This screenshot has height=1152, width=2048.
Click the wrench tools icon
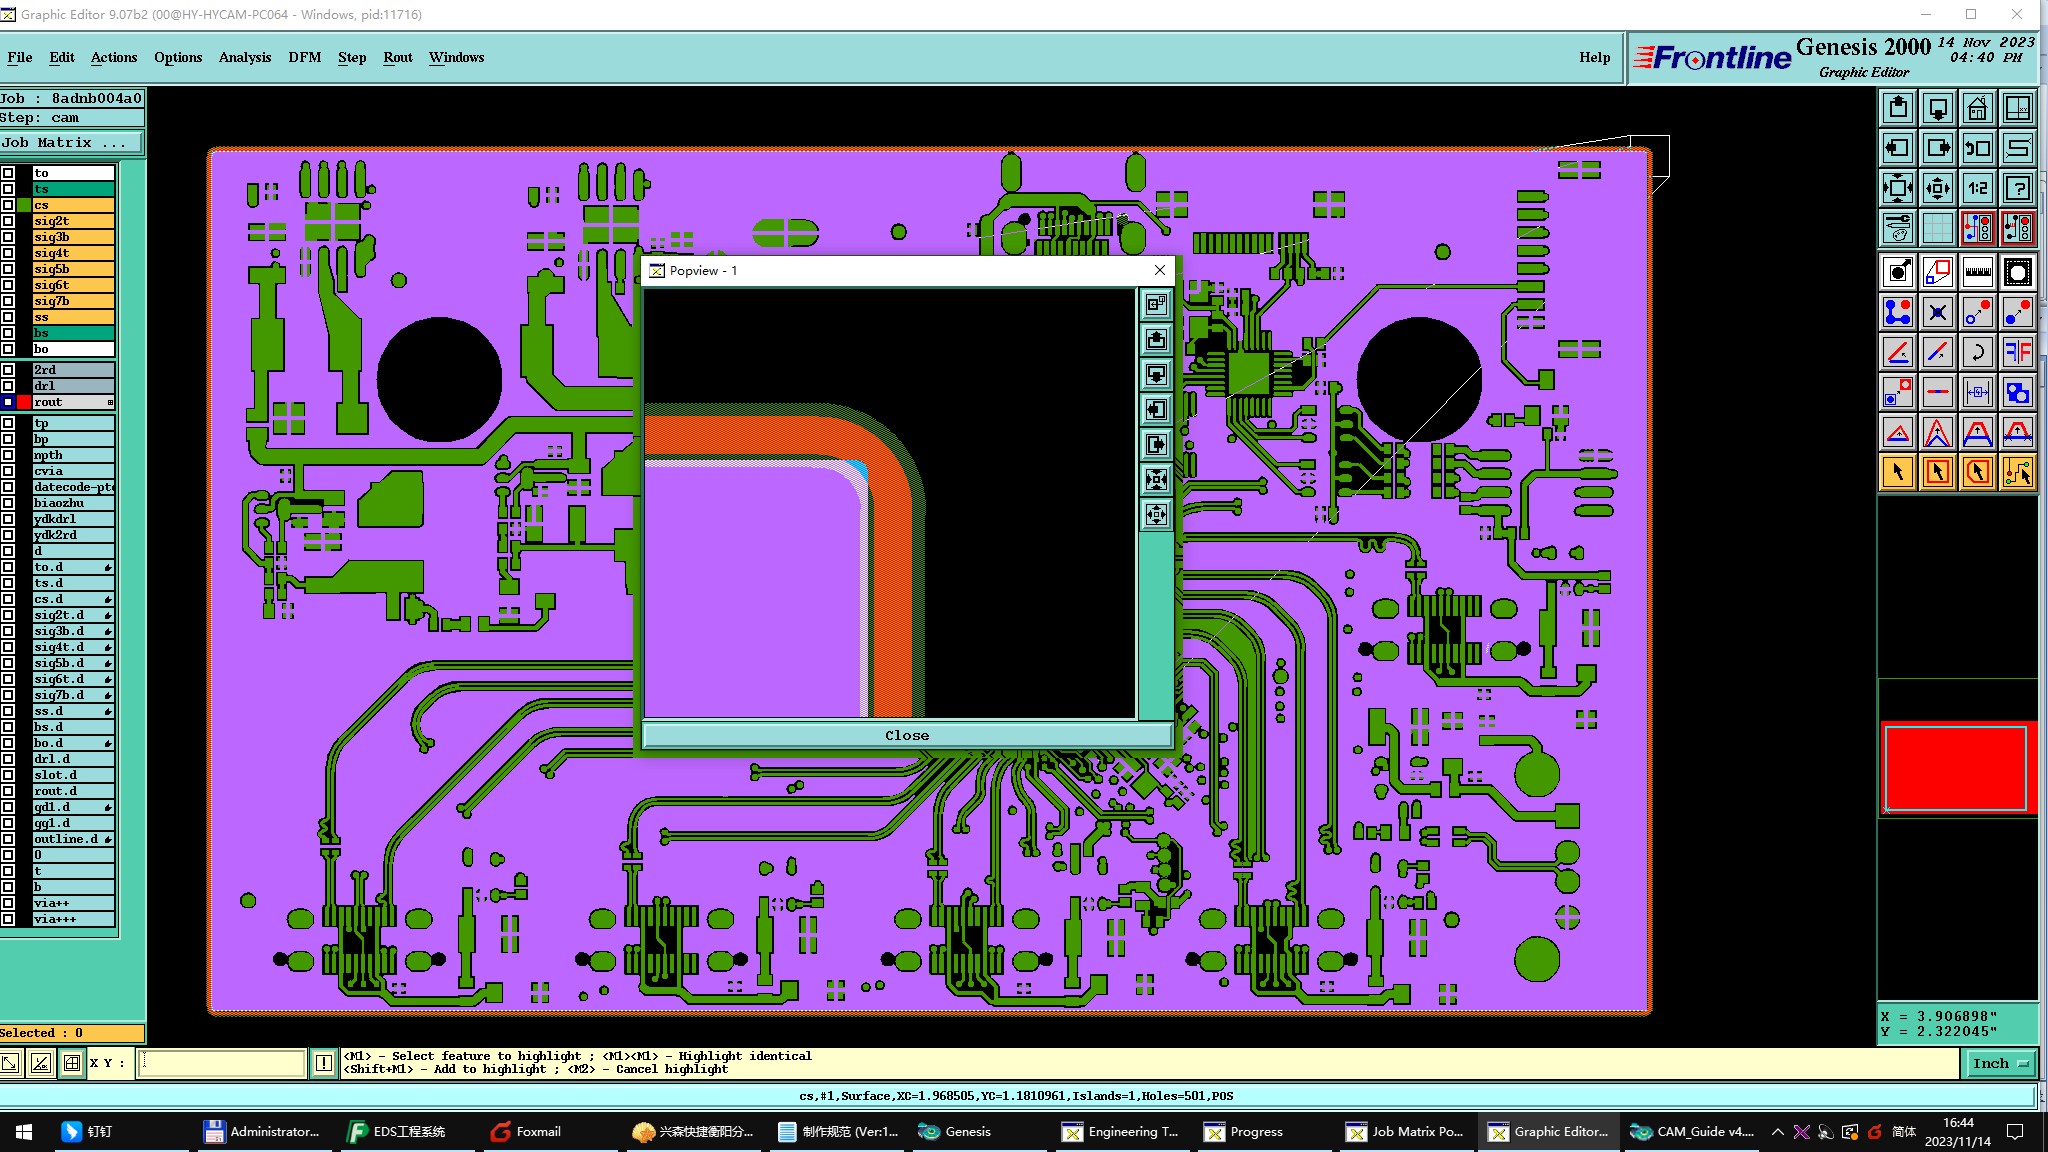pos(1897,228)
